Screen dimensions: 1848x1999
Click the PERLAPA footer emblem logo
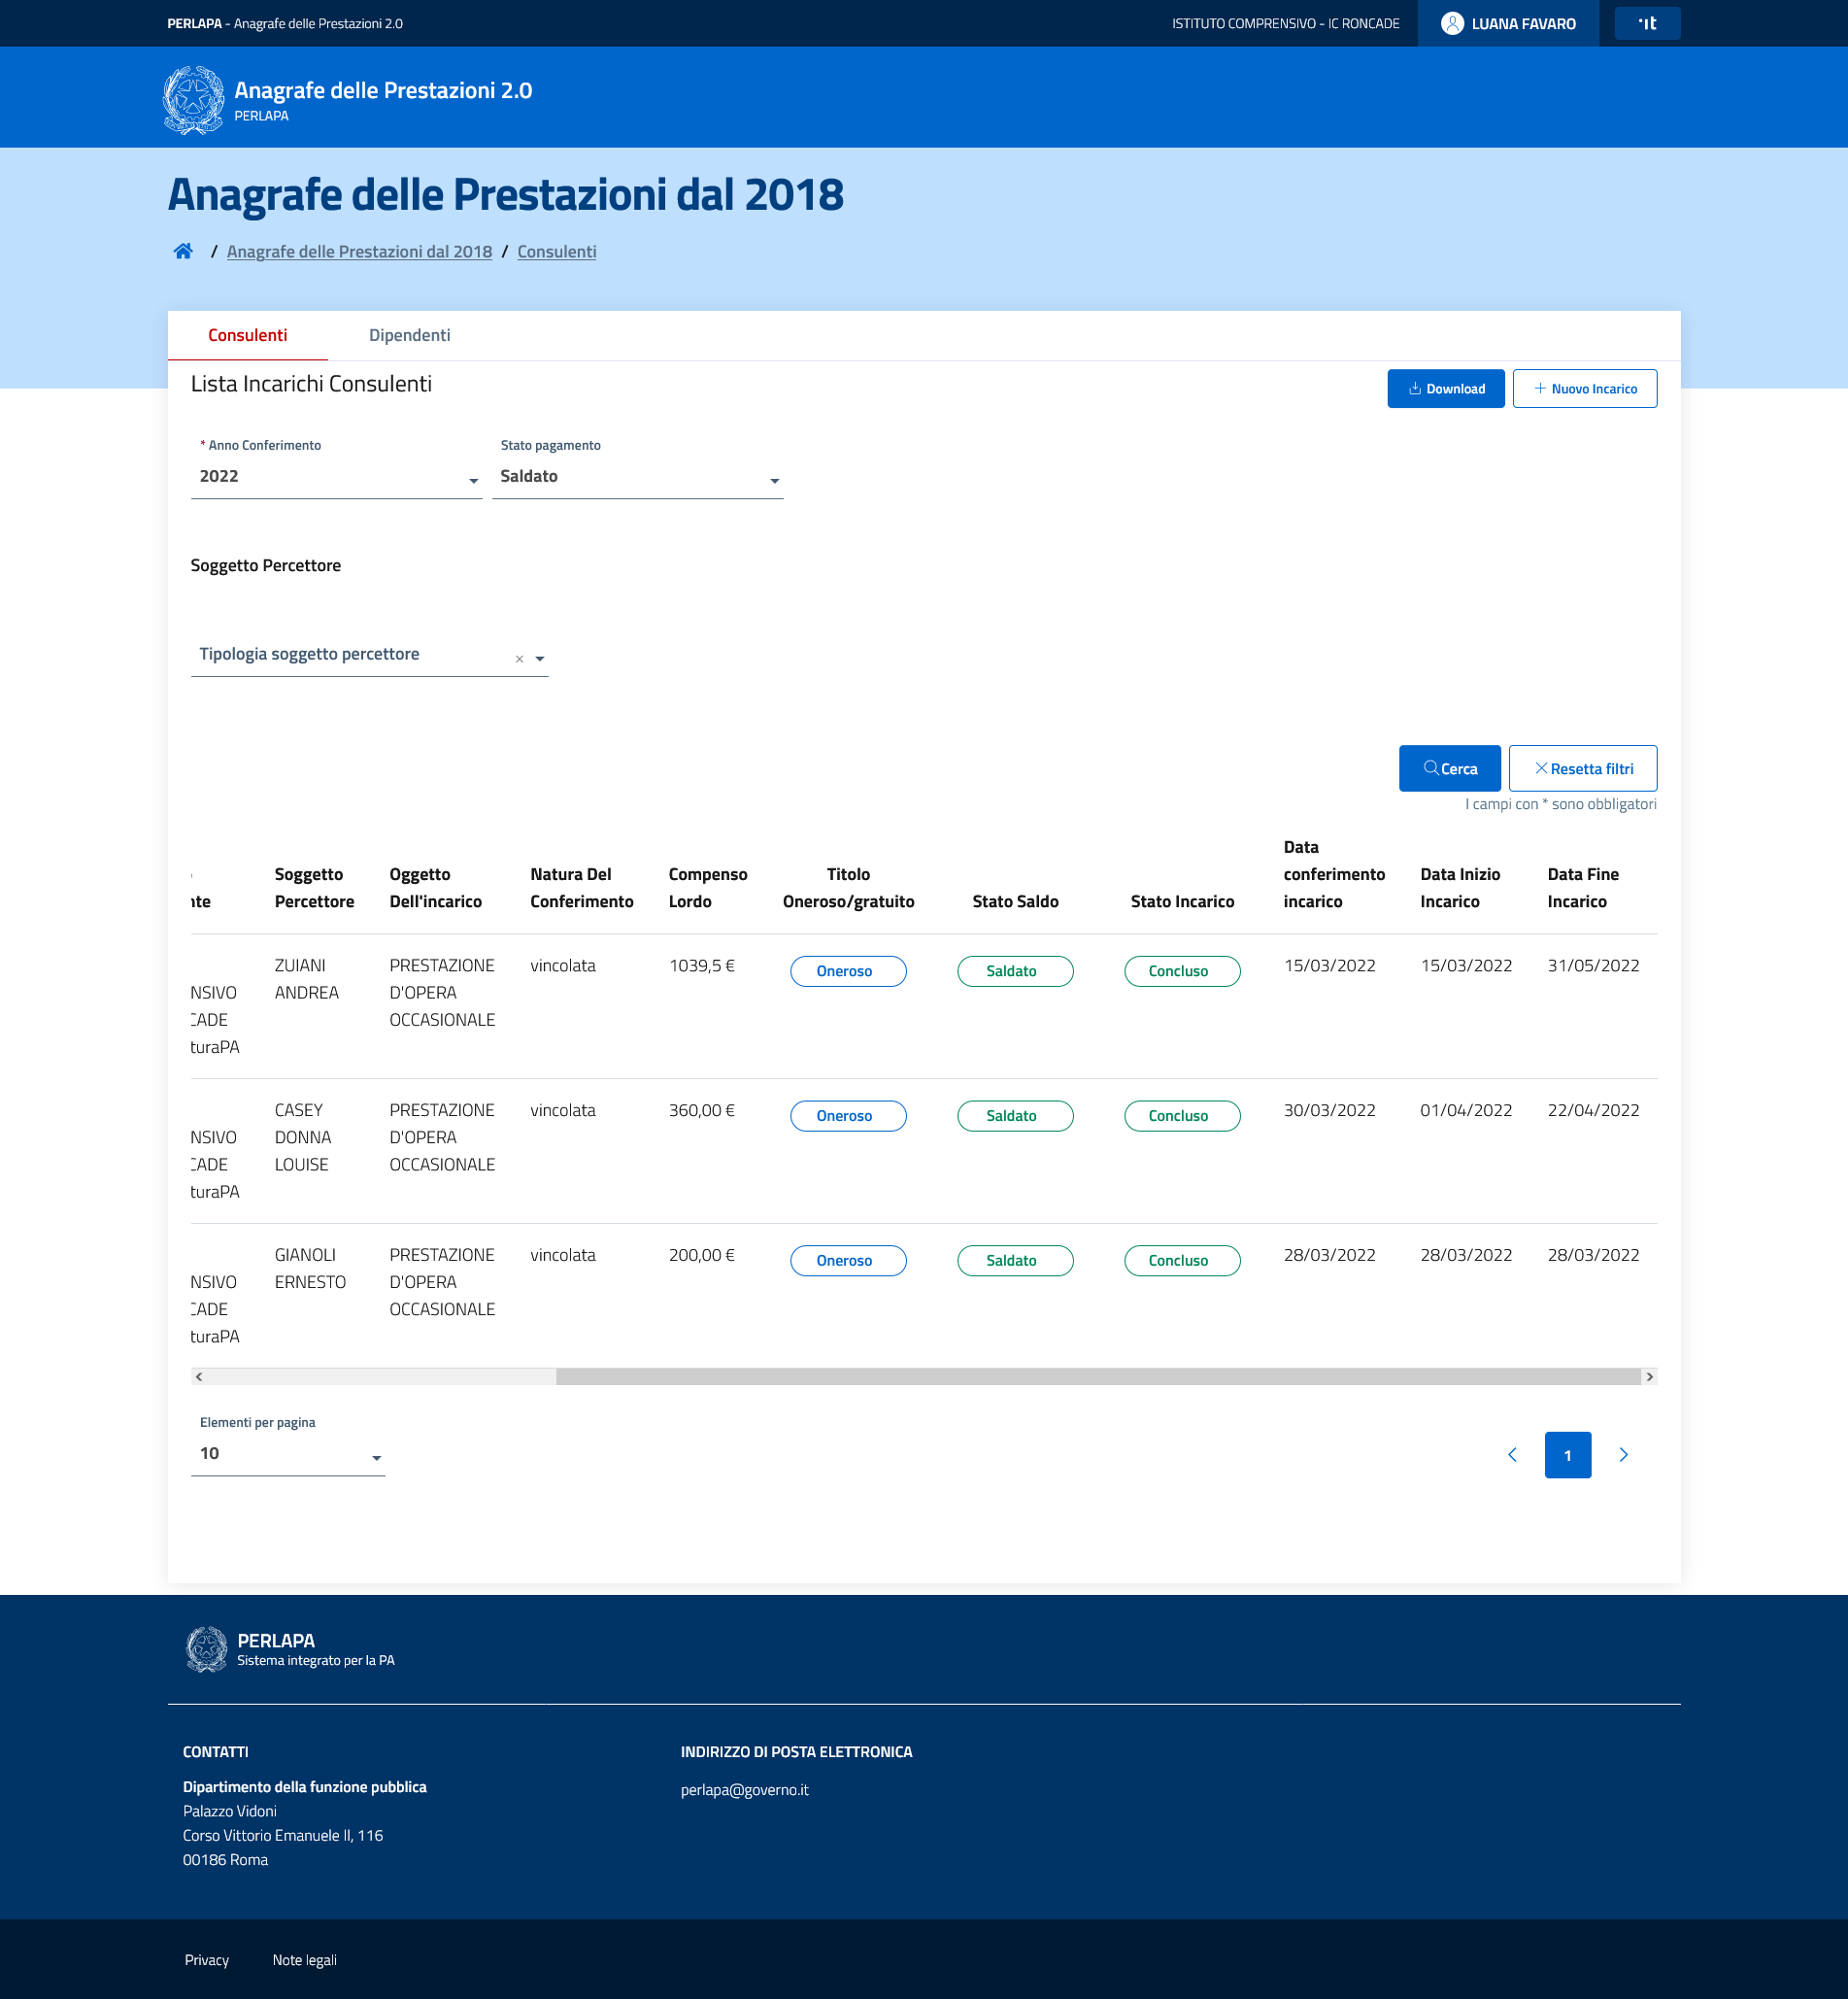[207, 1649]
